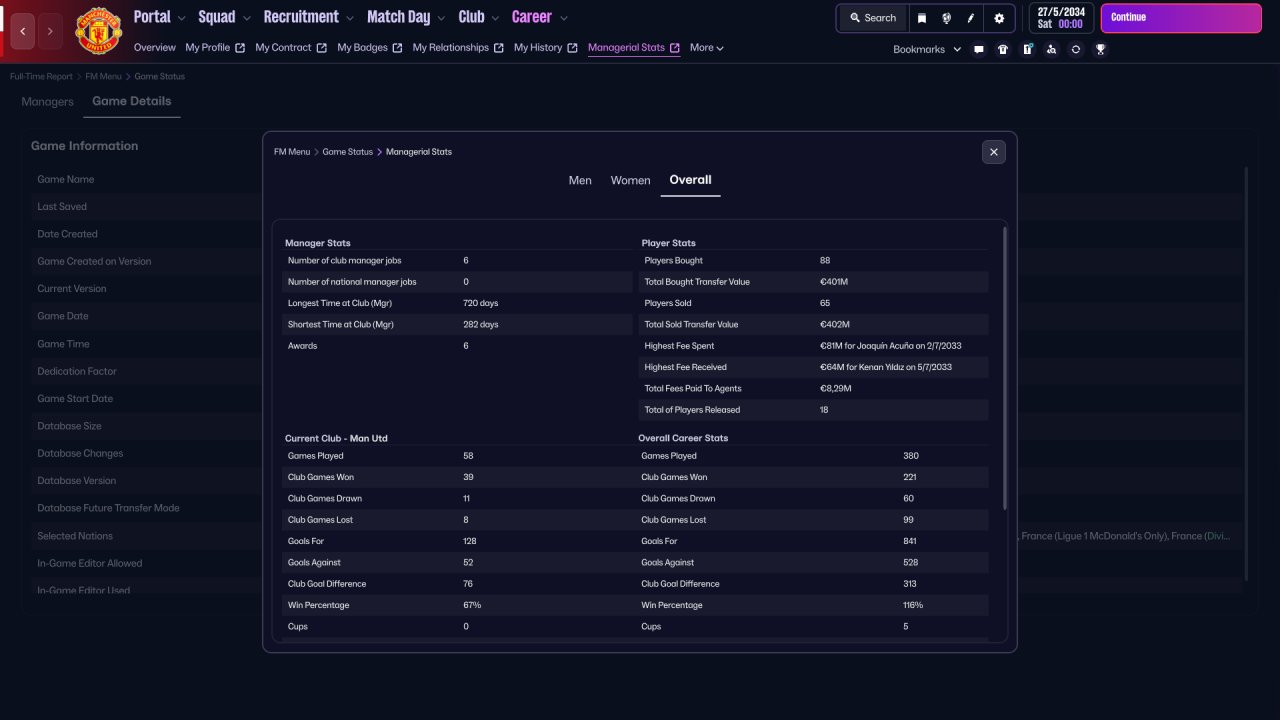Click the Managerial Stats dialog scrollbar
Viewport: 1280px width, 720px height.
tap(1005, 370)
